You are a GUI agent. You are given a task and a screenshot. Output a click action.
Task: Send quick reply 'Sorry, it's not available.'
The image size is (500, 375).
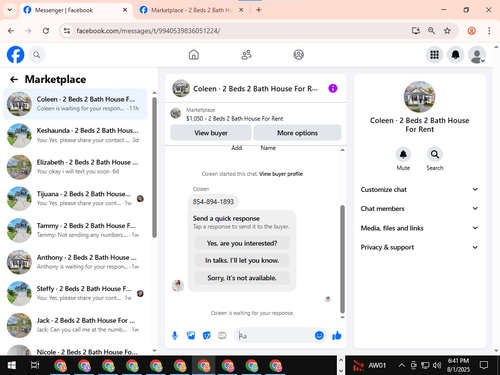[x=242, y=278]
